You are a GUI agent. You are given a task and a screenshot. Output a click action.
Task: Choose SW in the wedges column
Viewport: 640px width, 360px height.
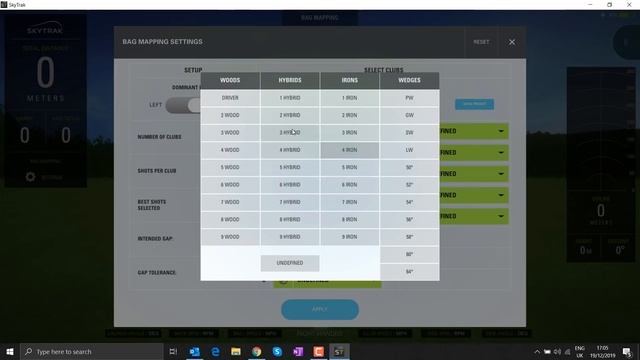pos(409,133)
